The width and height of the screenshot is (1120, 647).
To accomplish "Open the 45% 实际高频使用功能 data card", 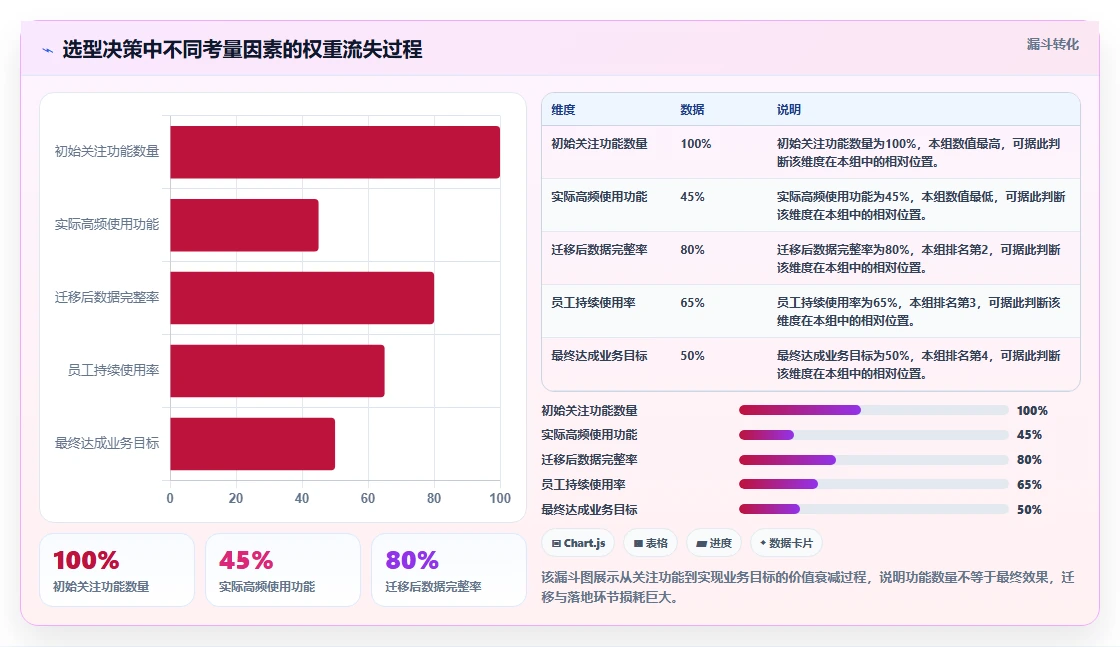I will tap(283, 570).
